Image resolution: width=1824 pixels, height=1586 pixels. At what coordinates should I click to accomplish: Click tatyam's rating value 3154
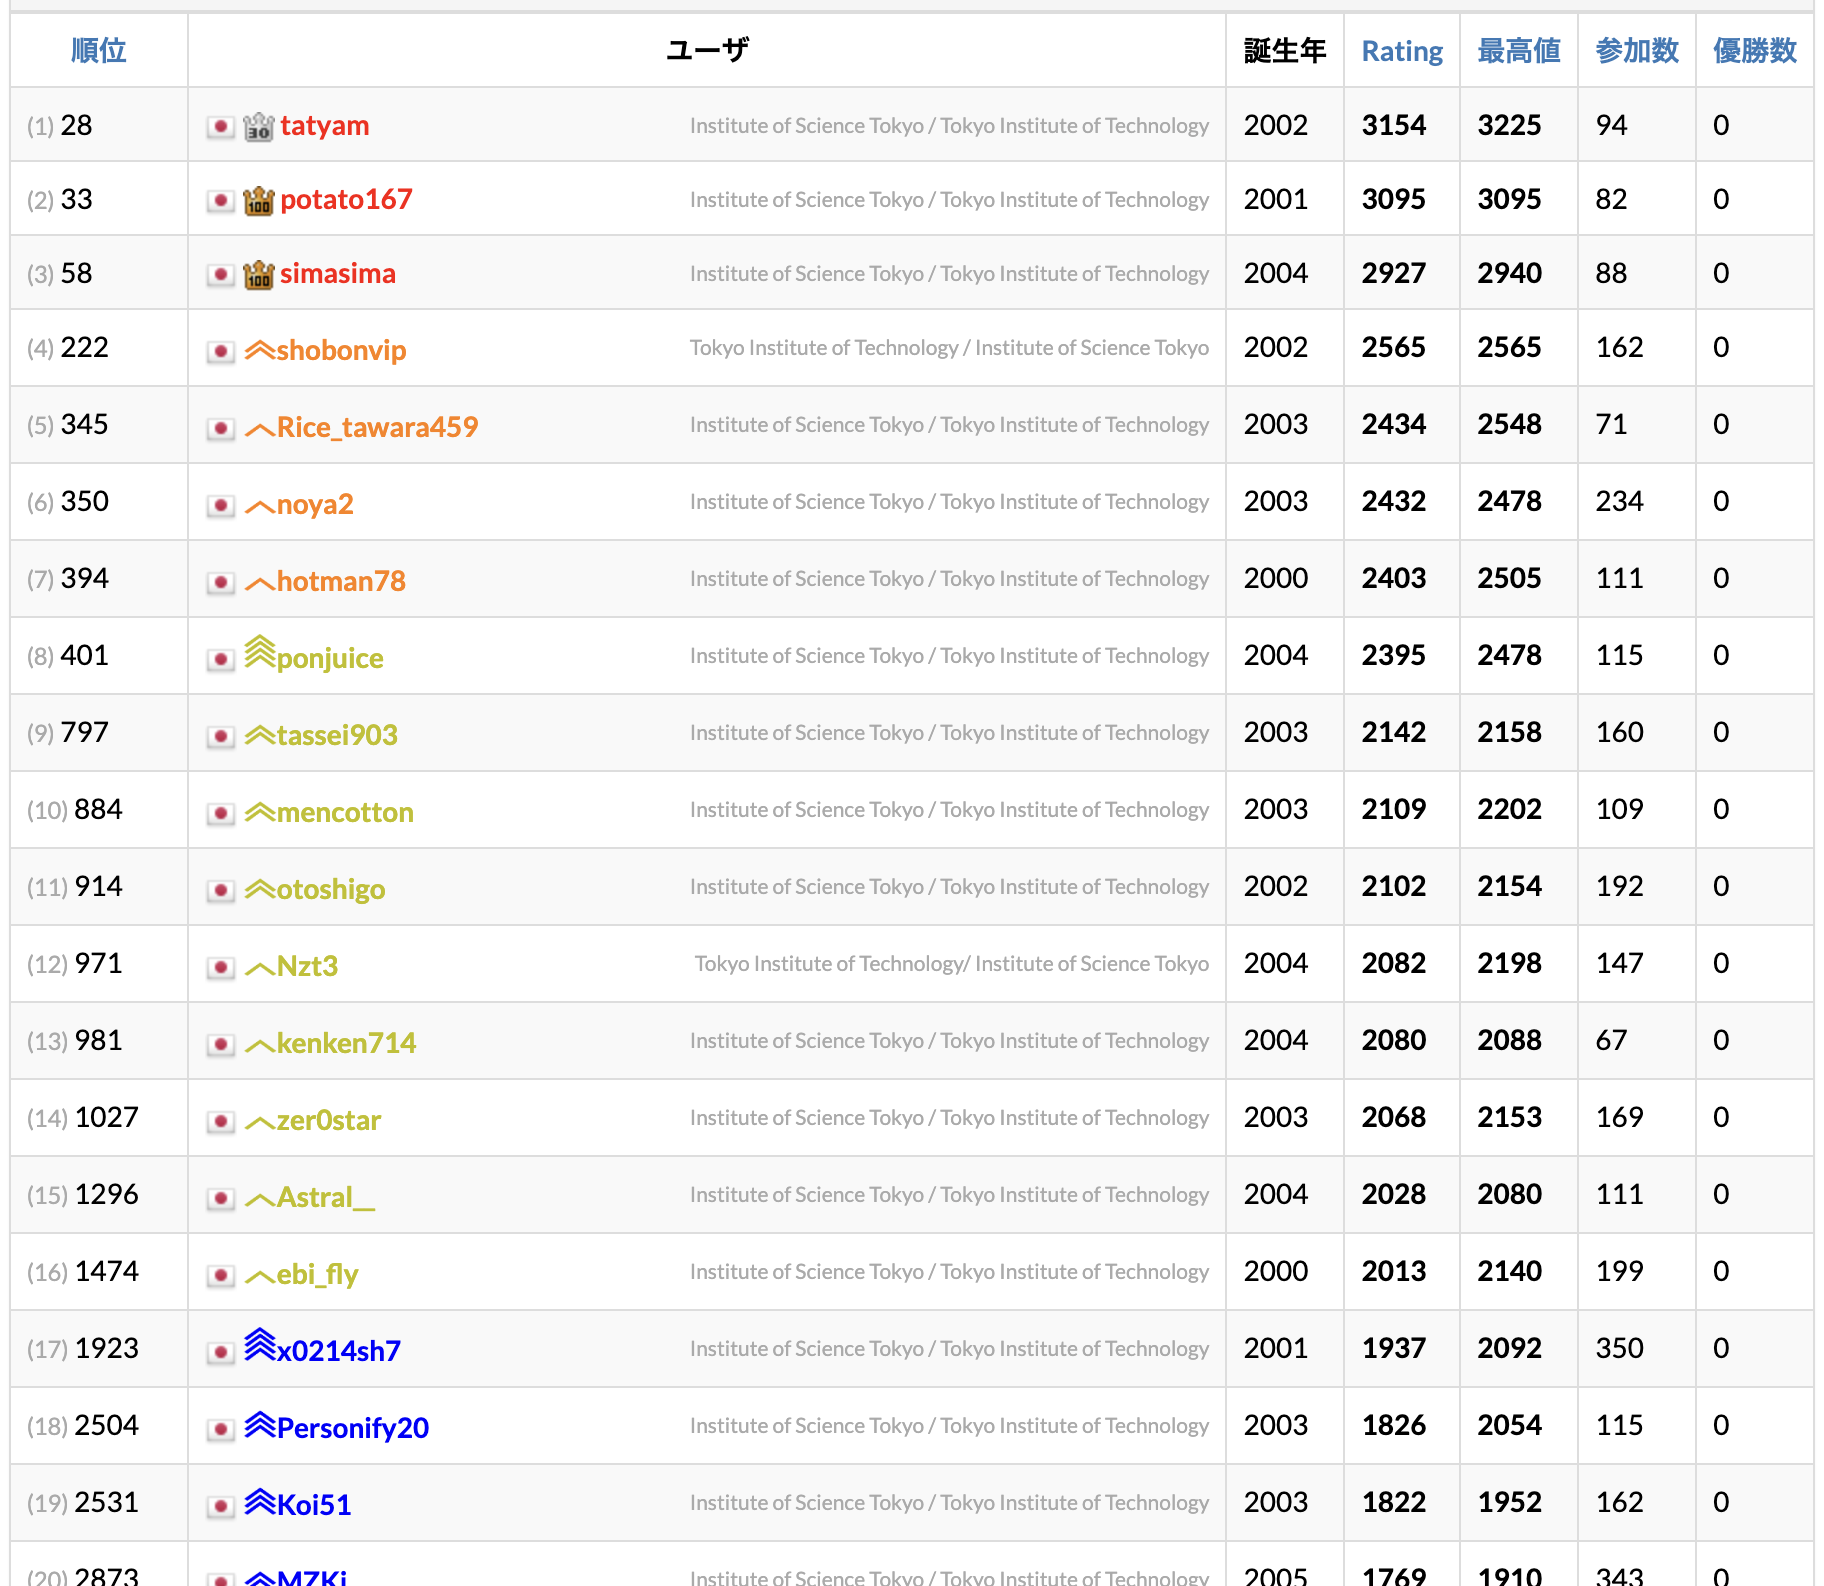[x=1393, y=126]
